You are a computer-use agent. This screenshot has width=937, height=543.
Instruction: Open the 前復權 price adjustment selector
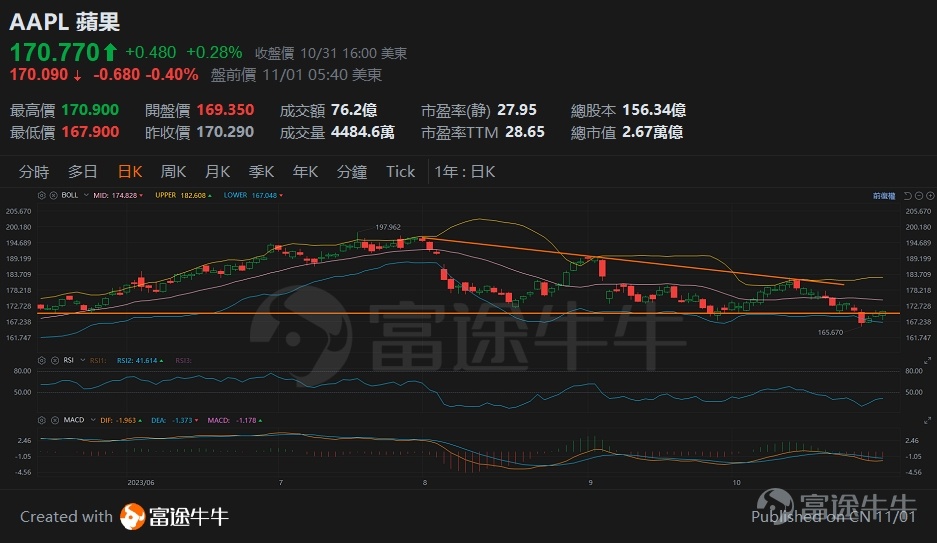coord(884,196)
